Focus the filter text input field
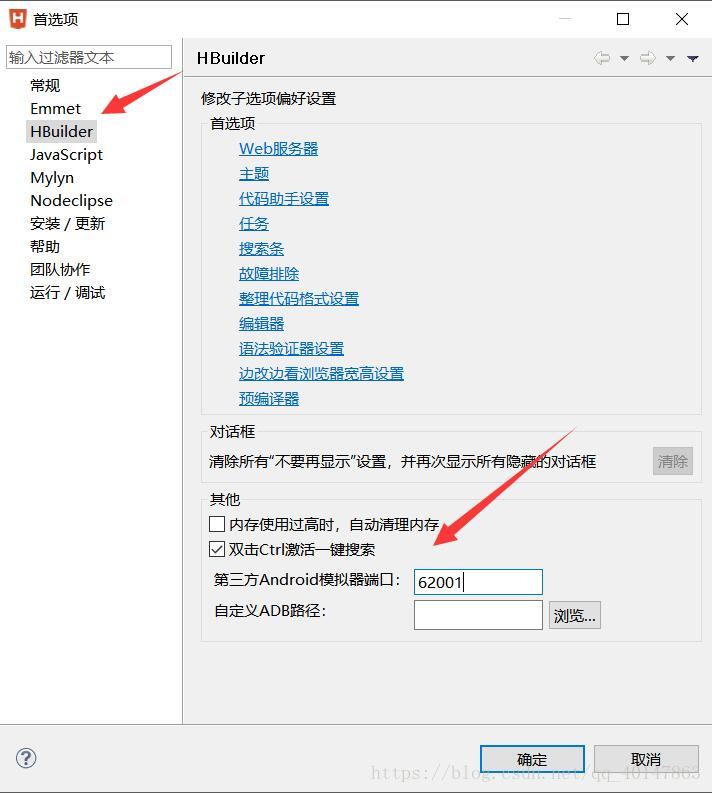 89,57
